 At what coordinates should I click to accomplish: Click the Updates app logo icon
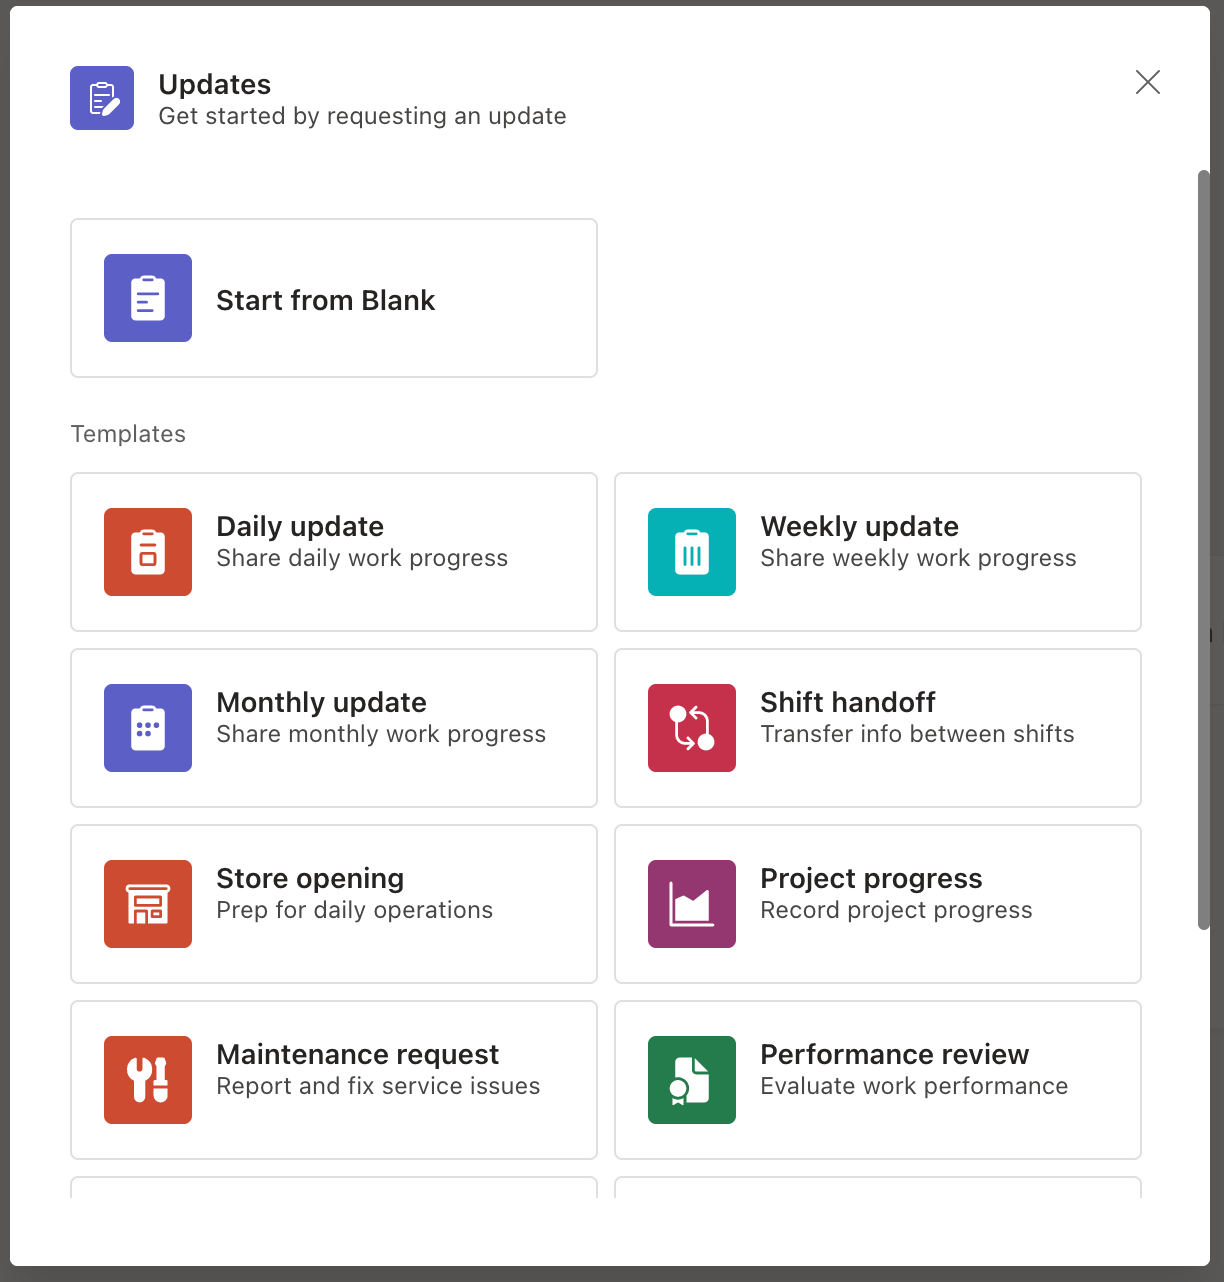pos(102,98)
